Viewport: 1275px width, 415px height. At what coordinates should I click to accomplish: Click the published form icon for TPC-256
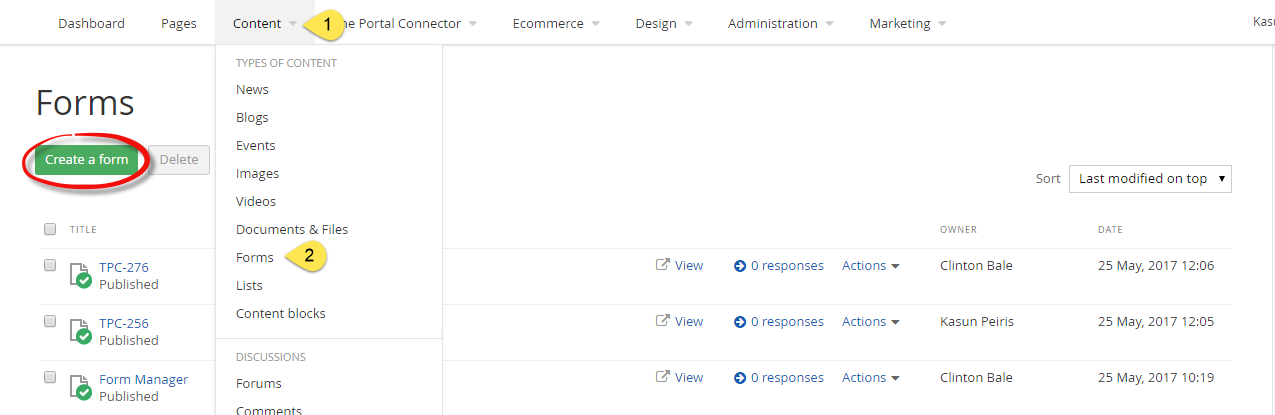(80, 331)
